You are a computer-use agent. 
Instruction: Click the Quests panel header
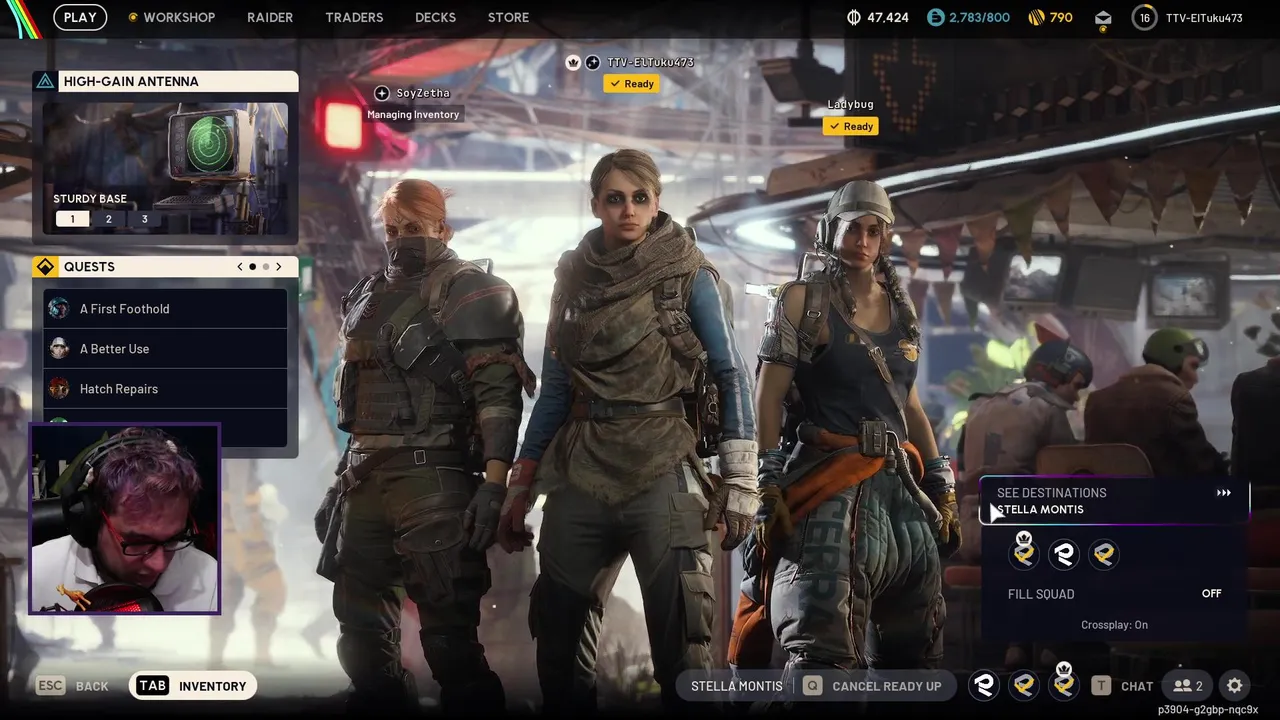point(165,267)
